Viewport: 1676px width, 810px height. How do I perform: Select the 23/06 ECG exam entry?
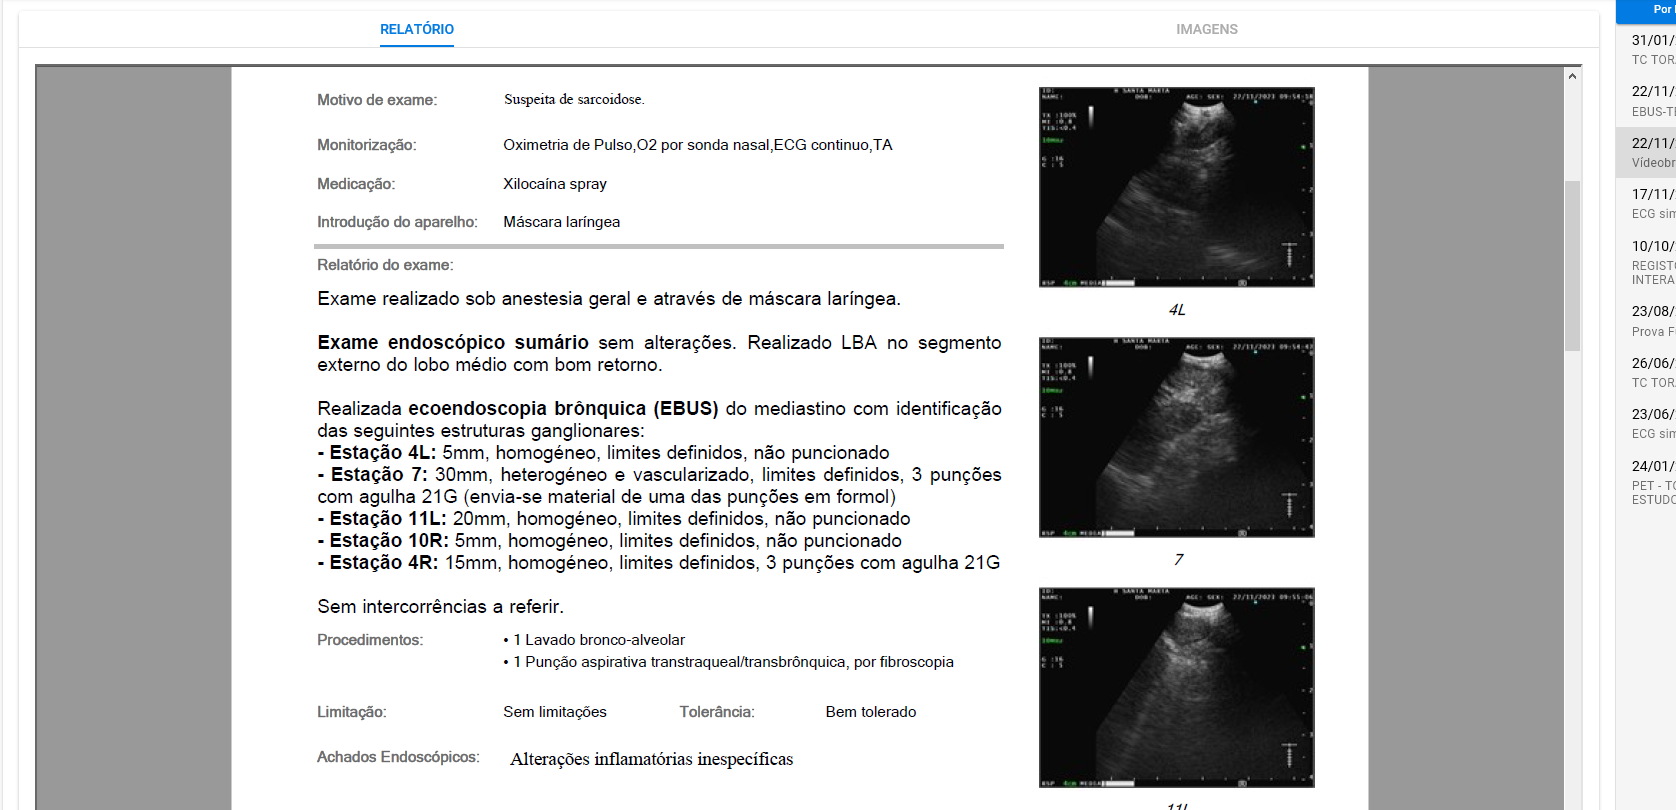click(1652, 423)
